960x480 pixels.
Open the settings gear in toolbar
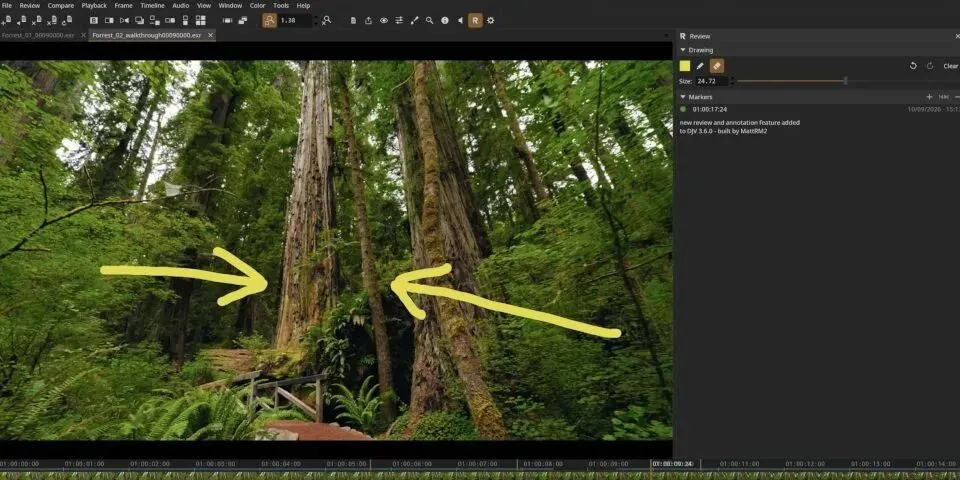pyautogui.click(x=490, y=20)
